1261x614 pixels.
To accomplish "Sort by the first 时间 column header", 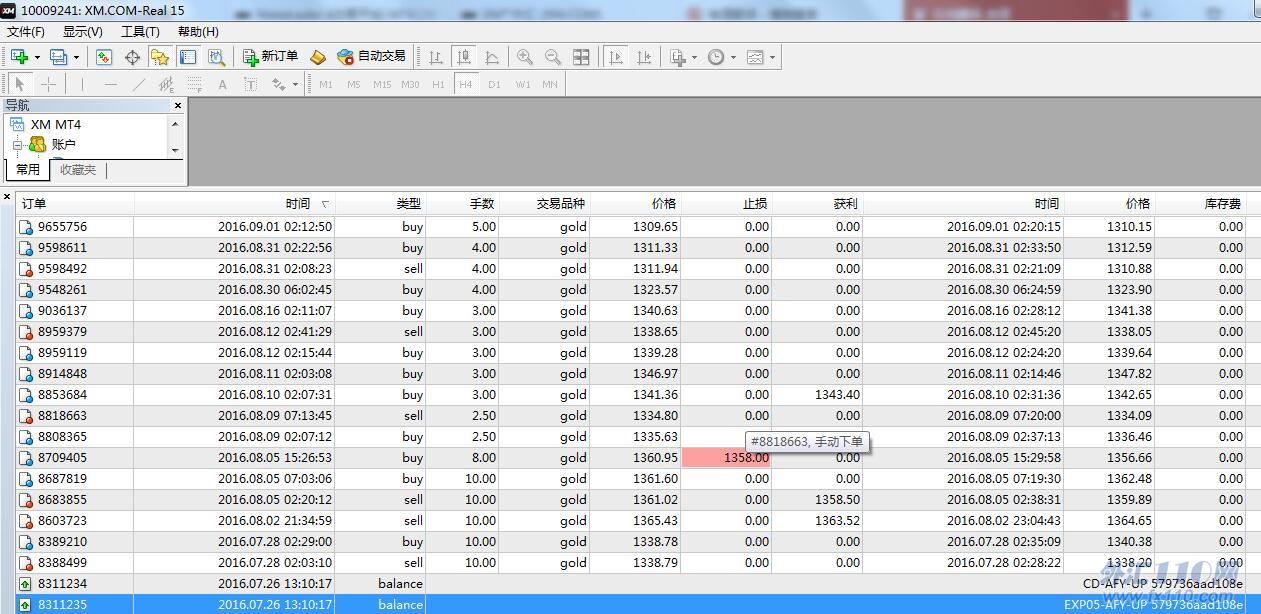I will (x=234, y=204).
